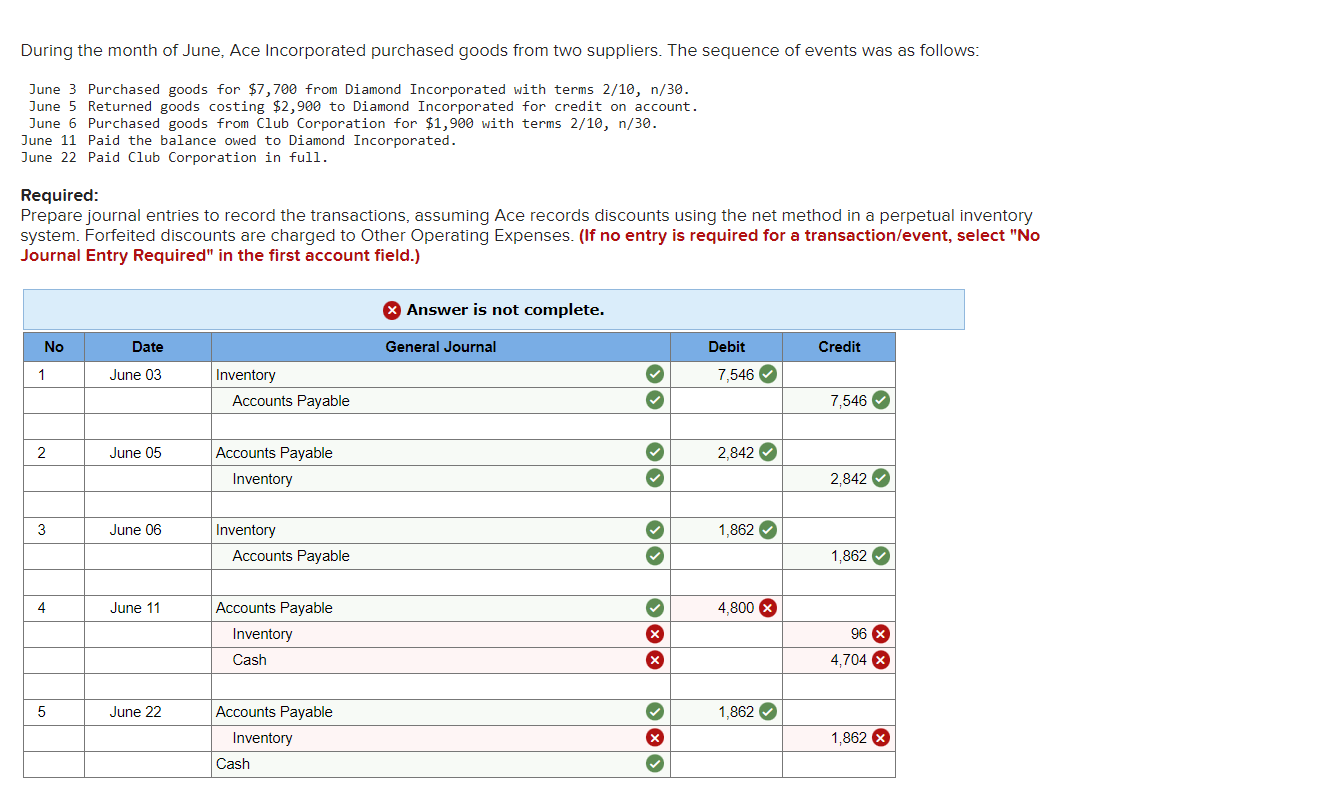The image size is (1322, 790).
Task: Select the debit amount 4,800 field
Action: tap(726, 607)
